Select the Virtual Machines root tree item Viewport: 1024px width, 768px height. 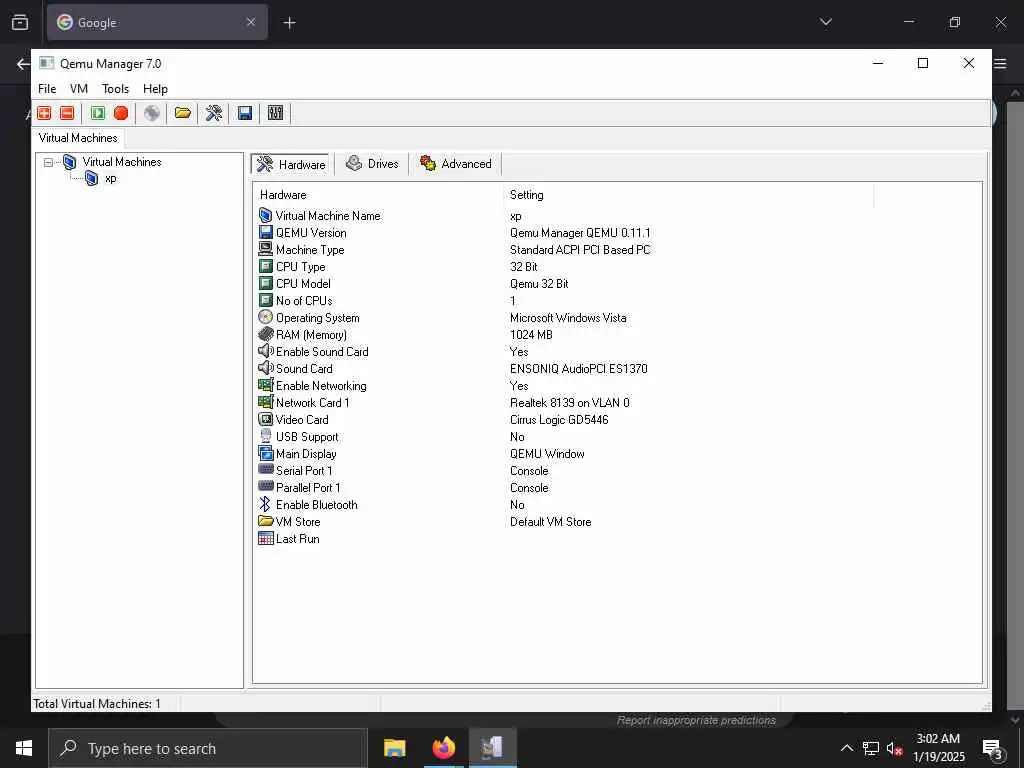click(121, 162)
